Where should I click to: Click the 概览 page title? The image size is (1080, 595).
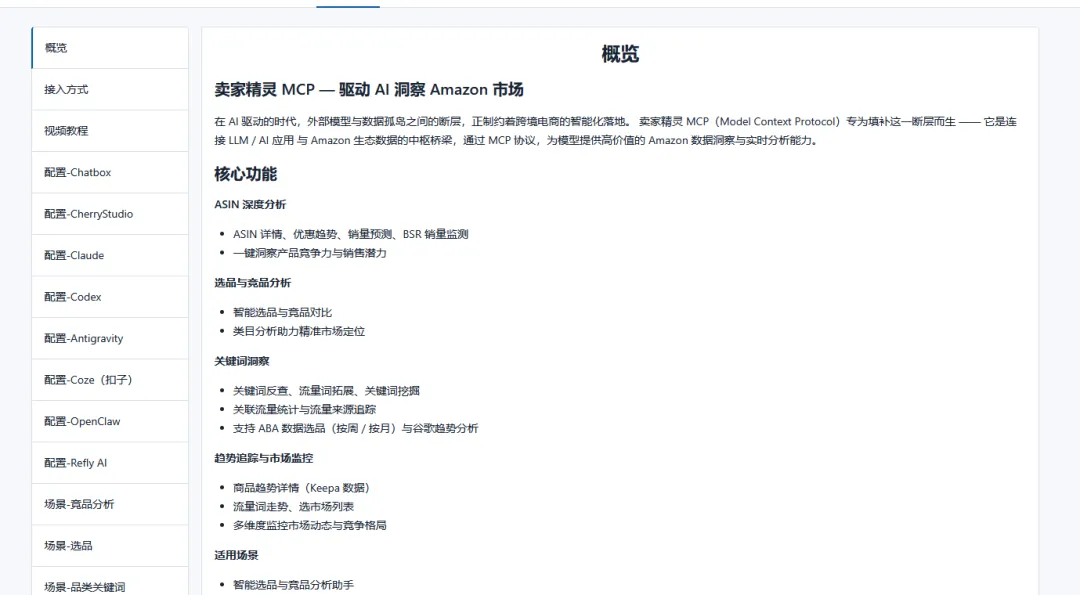(620, 54)
